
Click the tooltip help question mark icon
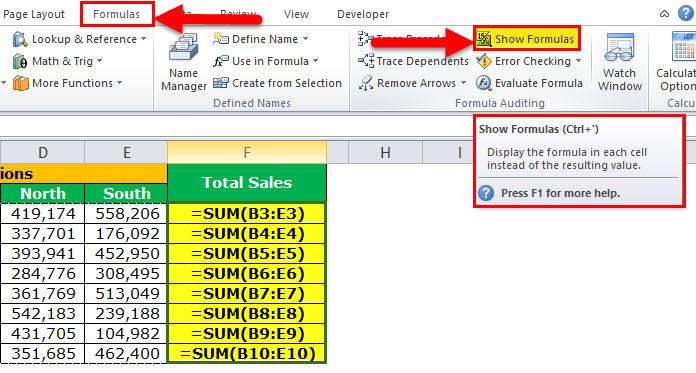pos(486,193)
